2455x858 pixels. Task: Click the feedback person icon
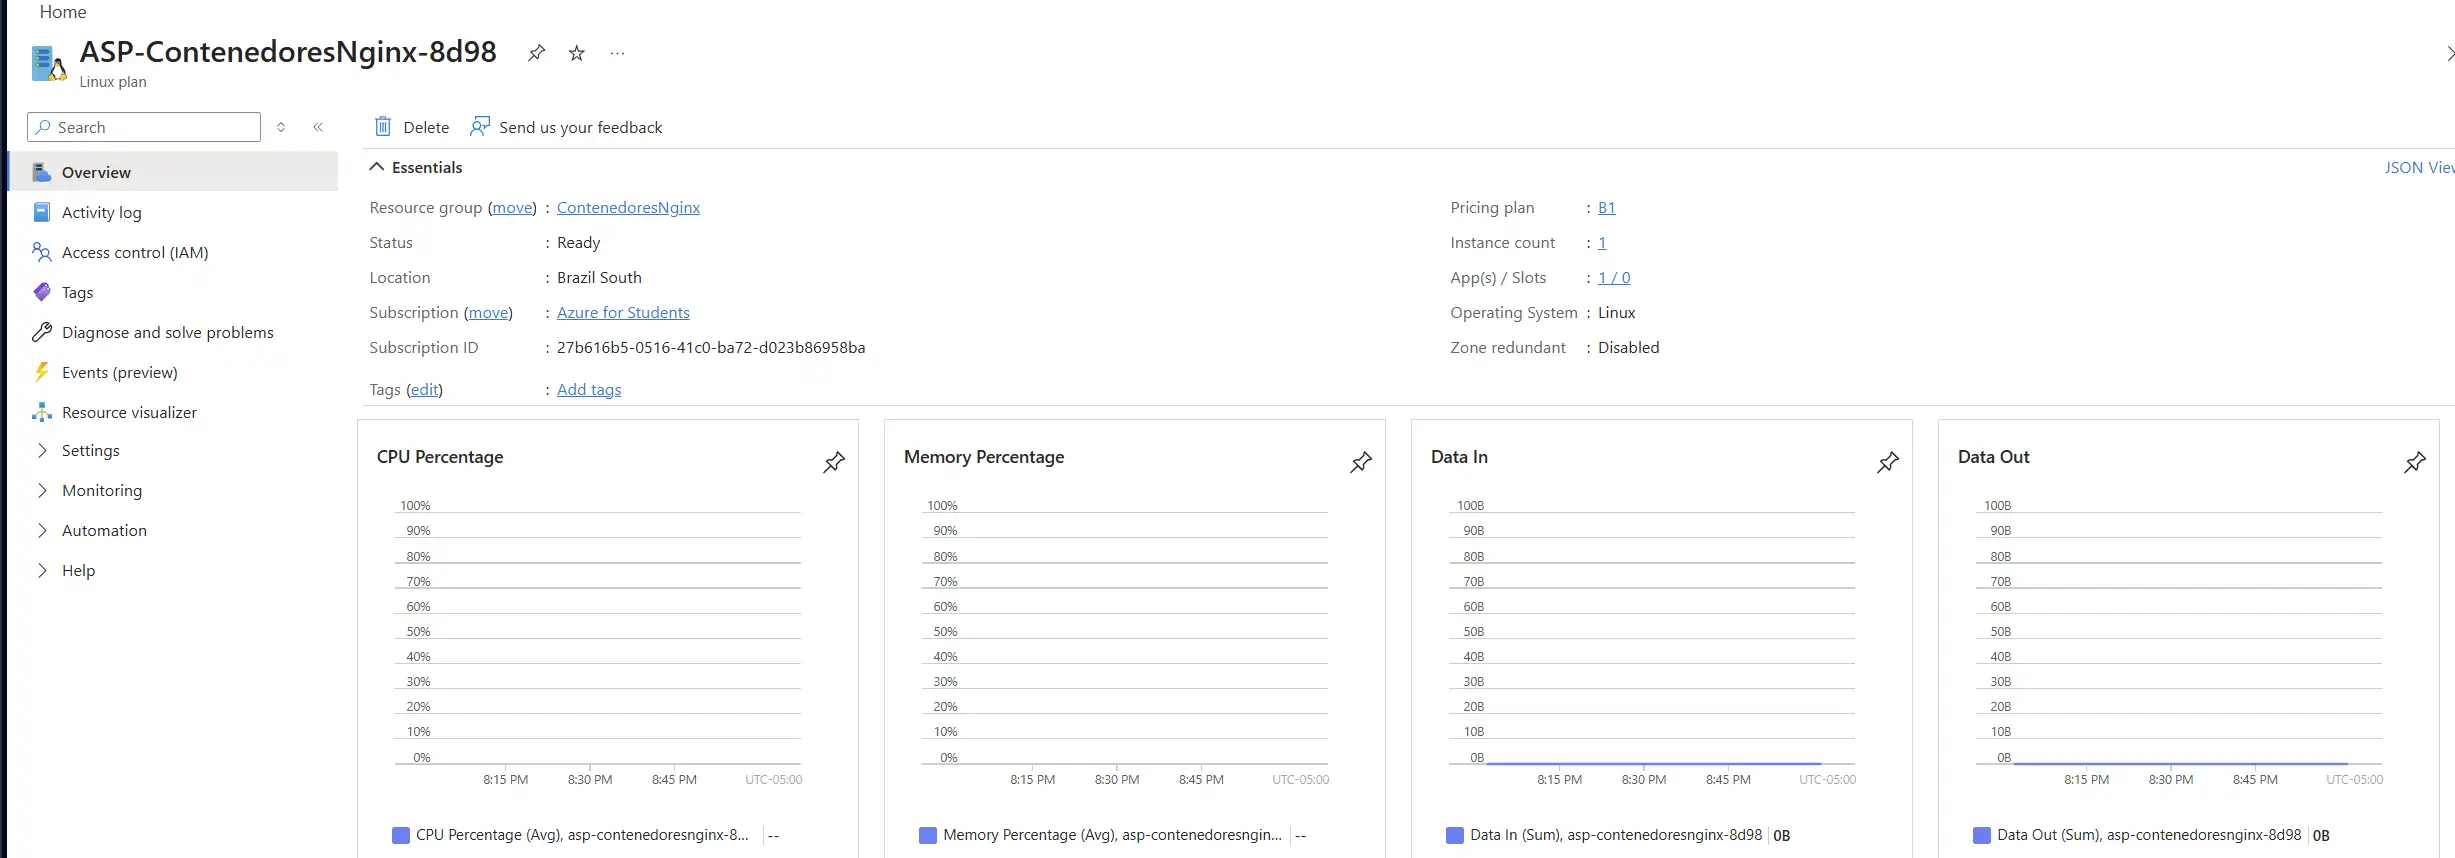[x=480, y=126]
